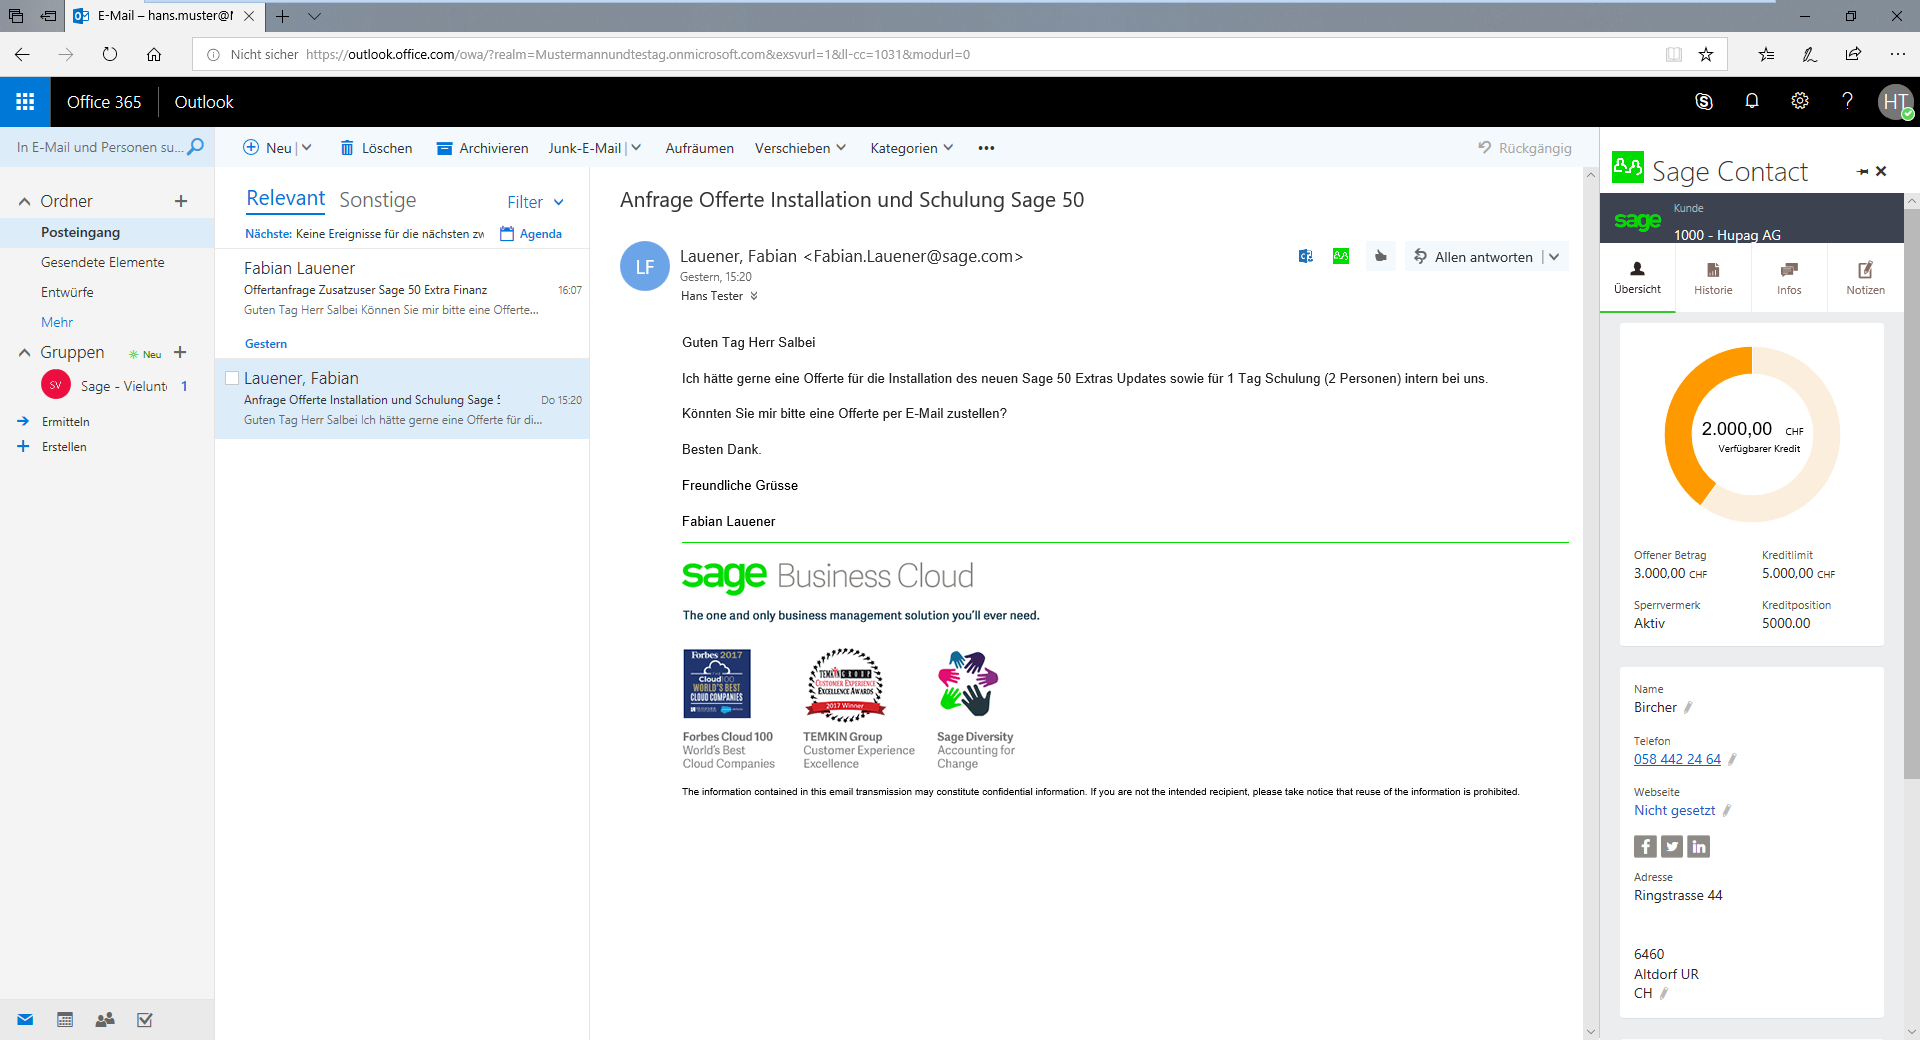Image resolution: width=1920 pixels, height=1040 pixels.
Task: Open Skype from the header bar
Action: pyautogui.click(x=1704, y=101)
